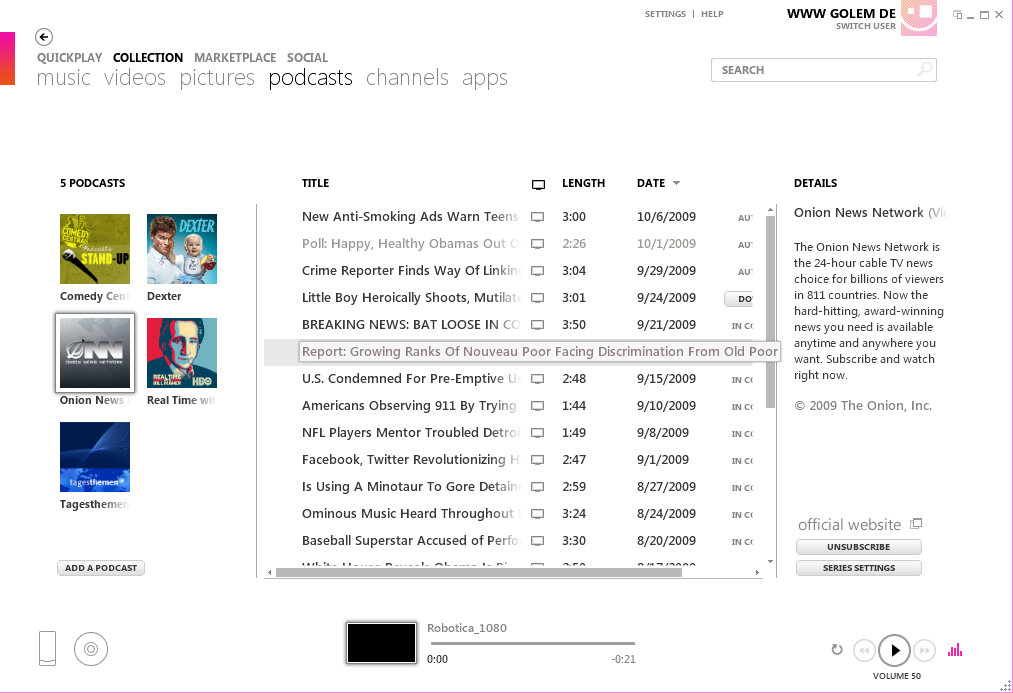
Task: Toggle the repeat playback icon
Action: tap(837, 650)
